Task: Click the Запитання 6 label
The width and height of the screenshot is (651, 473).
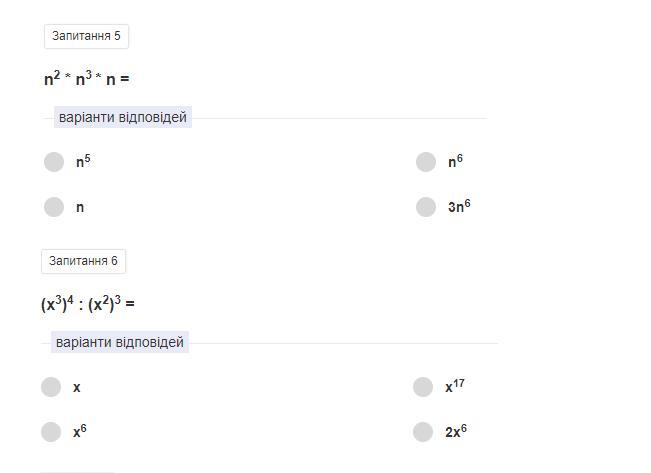Action: pos(83,262)
